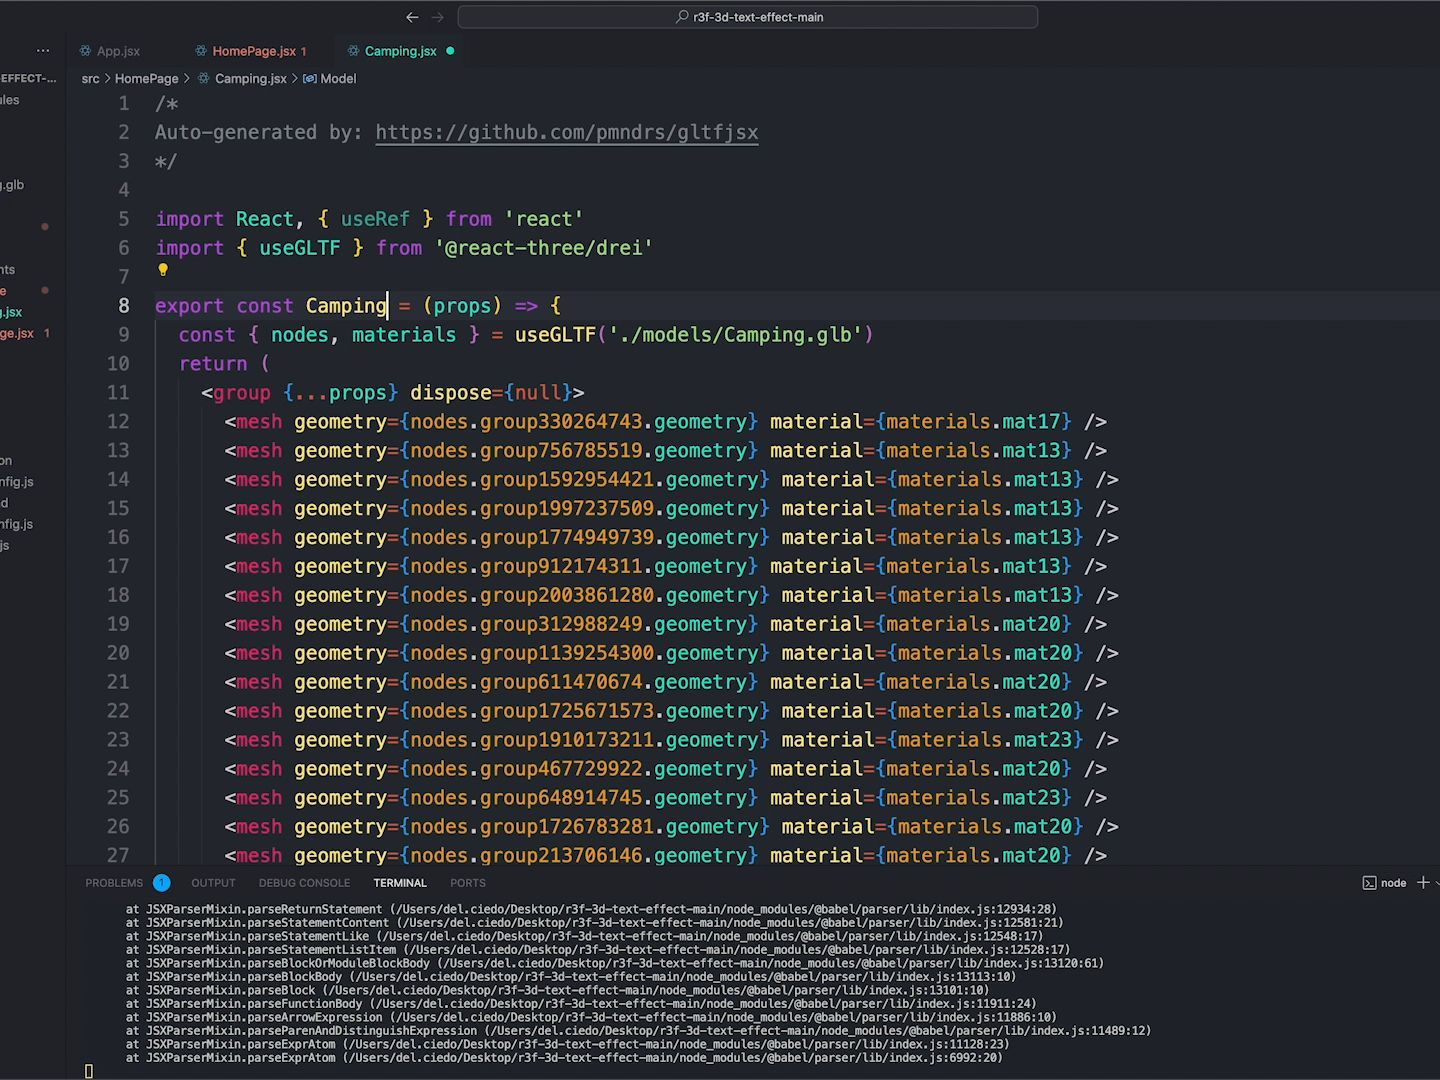The width and height of the screenshot is (1440, 1080).
Task: Open the PORTS panel tab
Action: (x=468, y=883)
